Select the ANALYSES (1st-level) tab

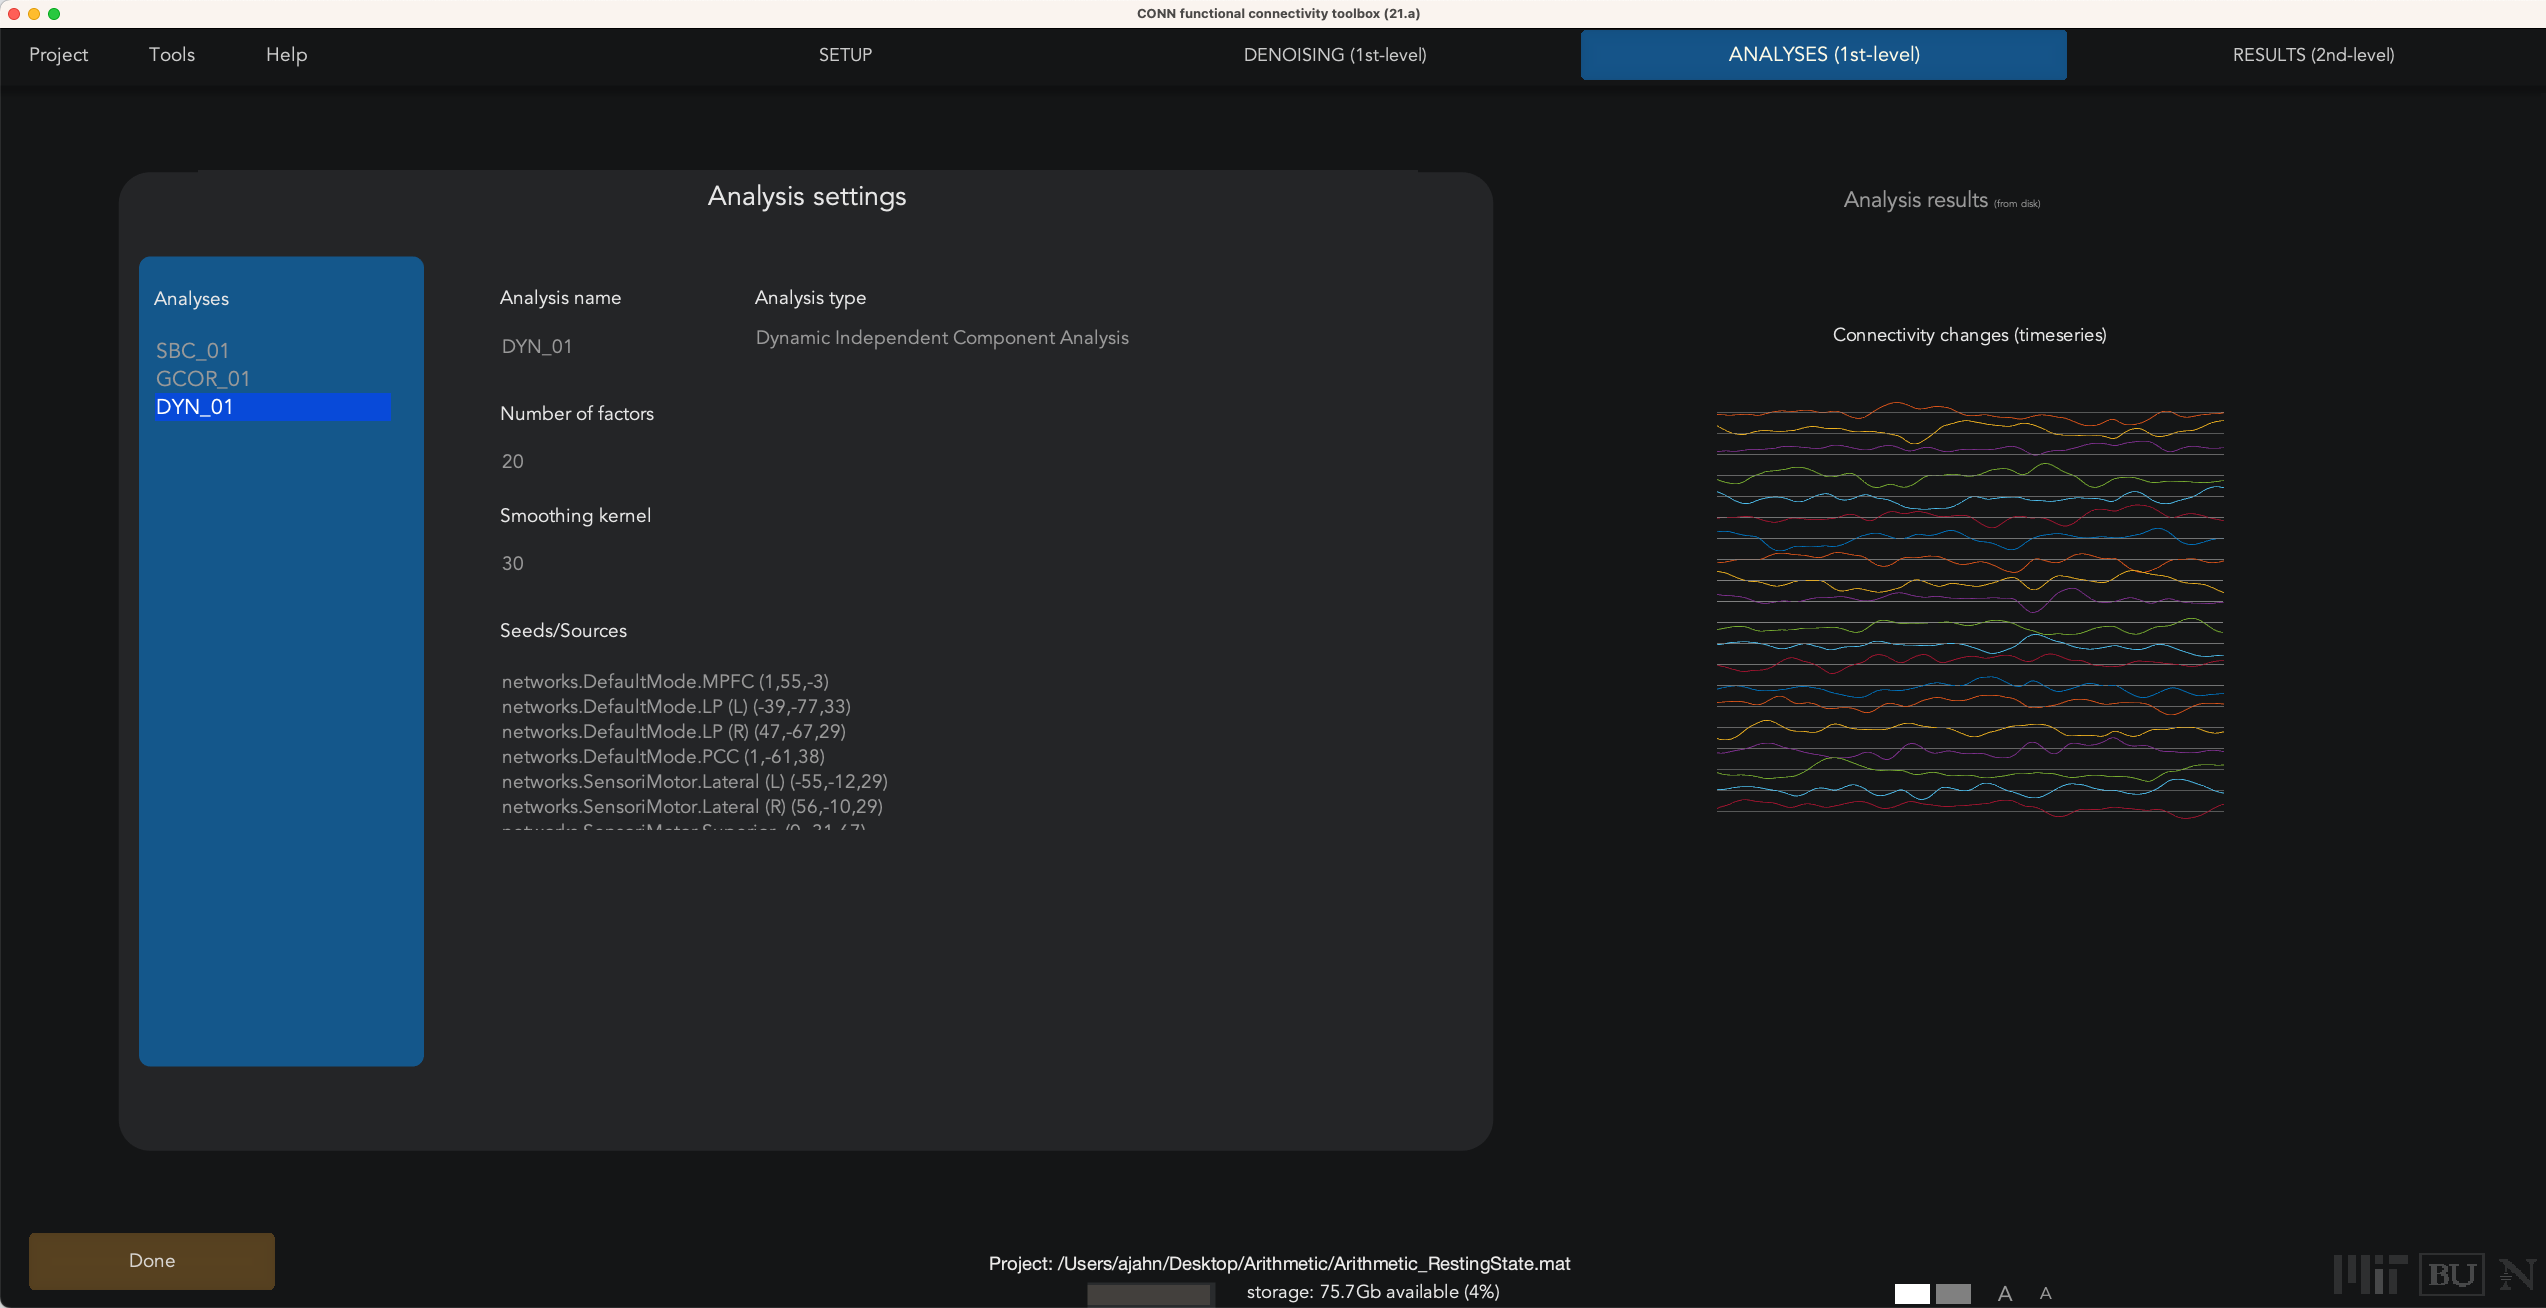pyautogui.click(x=1824, y=55)
